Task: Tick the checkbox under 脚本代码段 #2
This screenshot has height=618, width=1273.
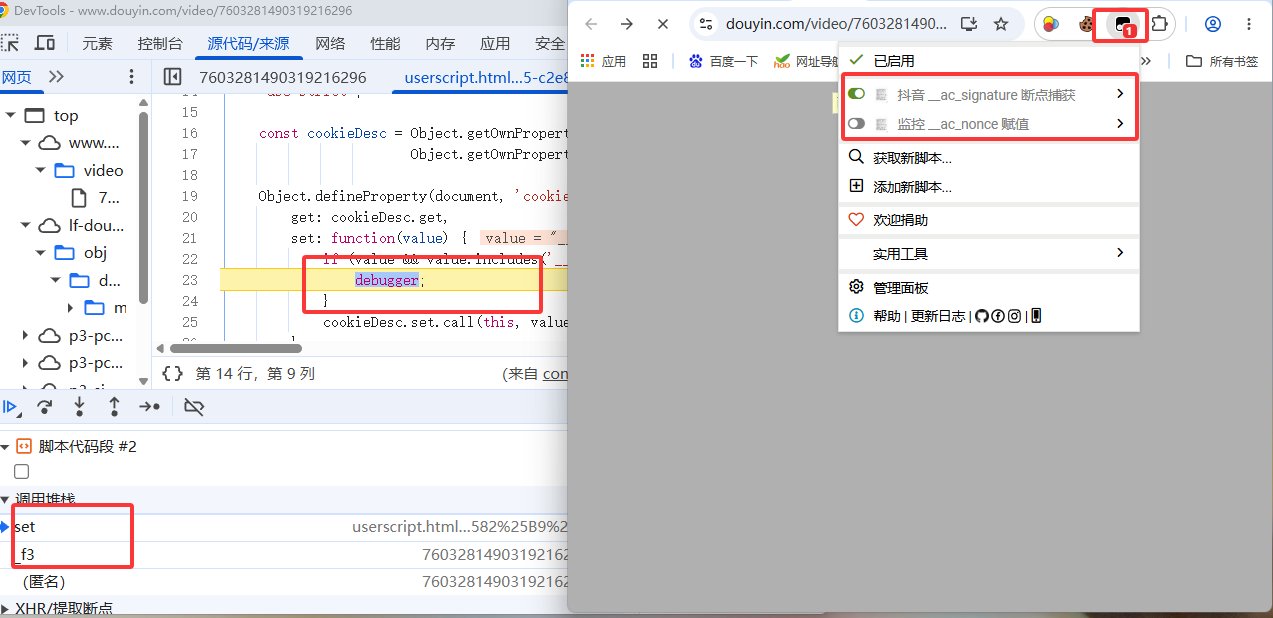Action: 22,471
